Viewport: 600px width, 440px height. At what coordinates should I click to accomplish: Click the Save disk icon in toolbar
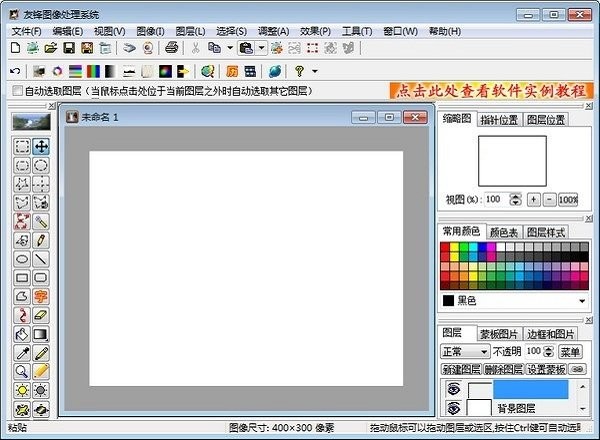tap(70, 48)
